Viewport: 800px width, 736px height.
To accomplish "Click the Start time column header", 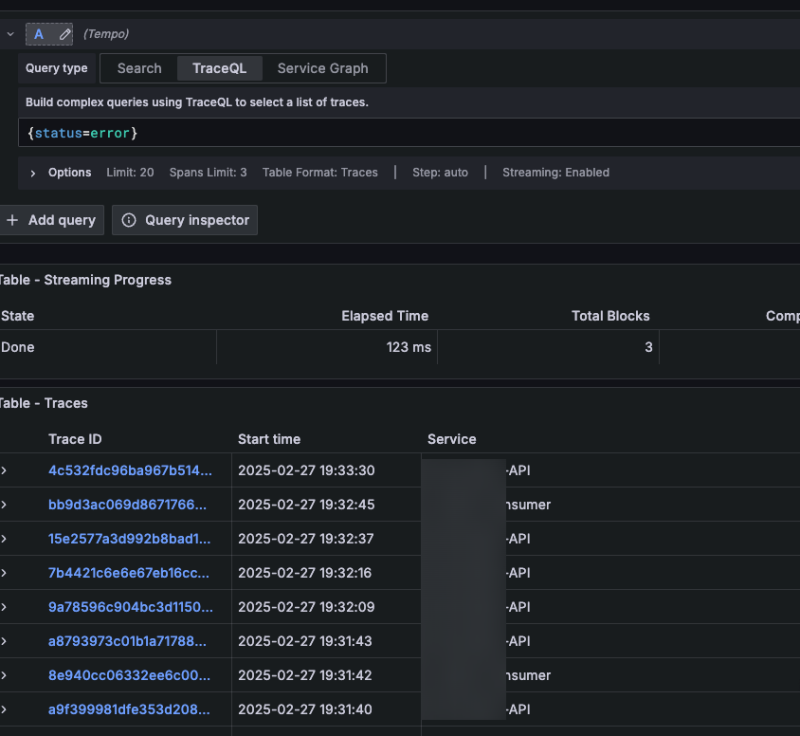I will point(269,439).
